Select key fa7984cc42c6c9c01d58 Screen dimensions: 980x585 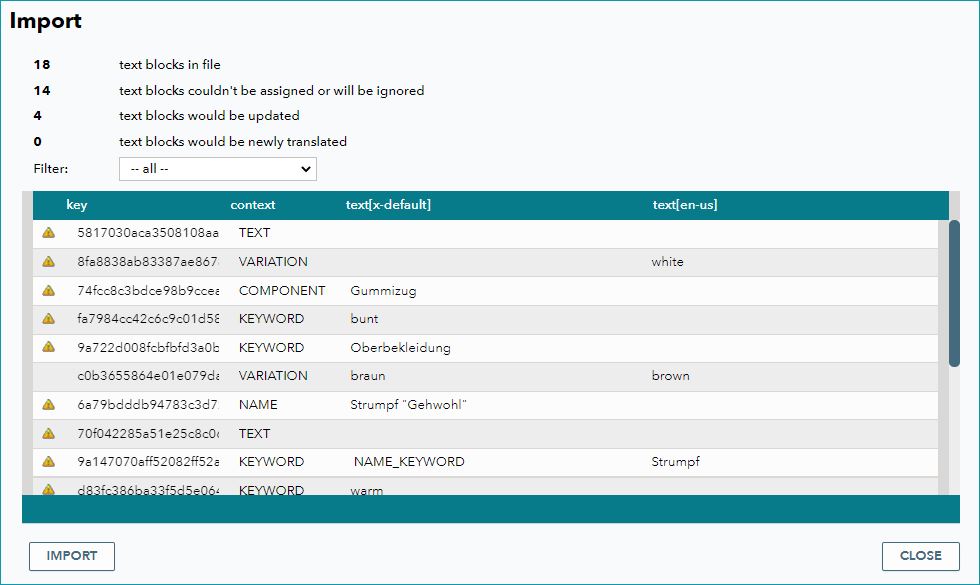(x=148, y=319)
